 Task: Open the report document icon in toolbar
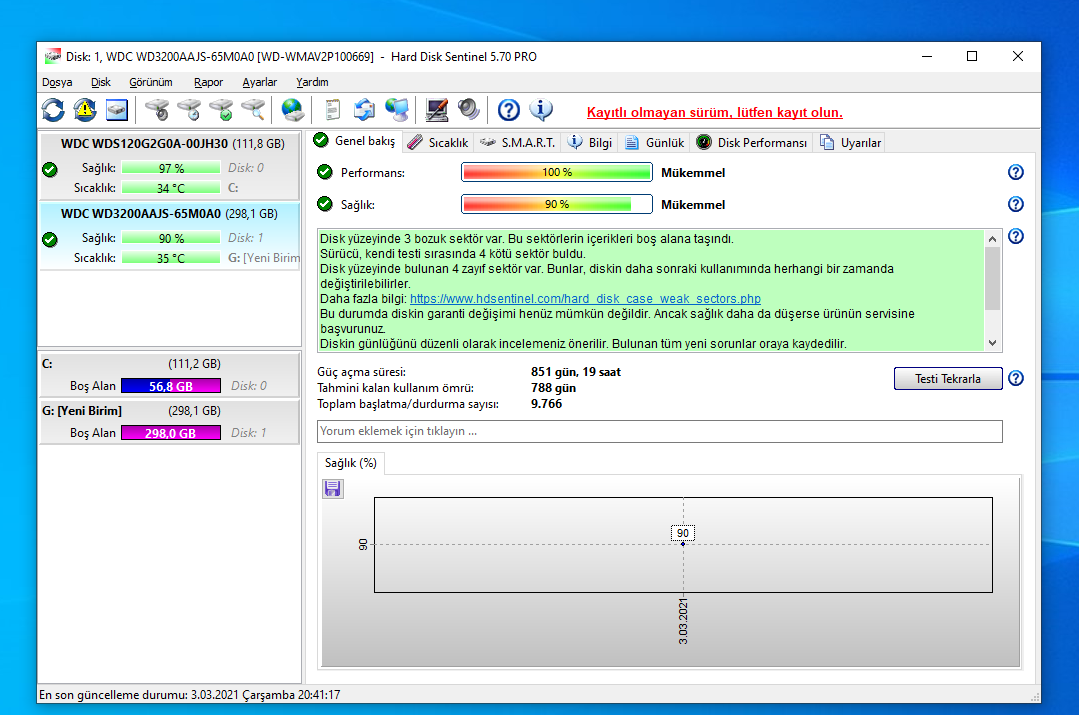[x=333, y=109]
